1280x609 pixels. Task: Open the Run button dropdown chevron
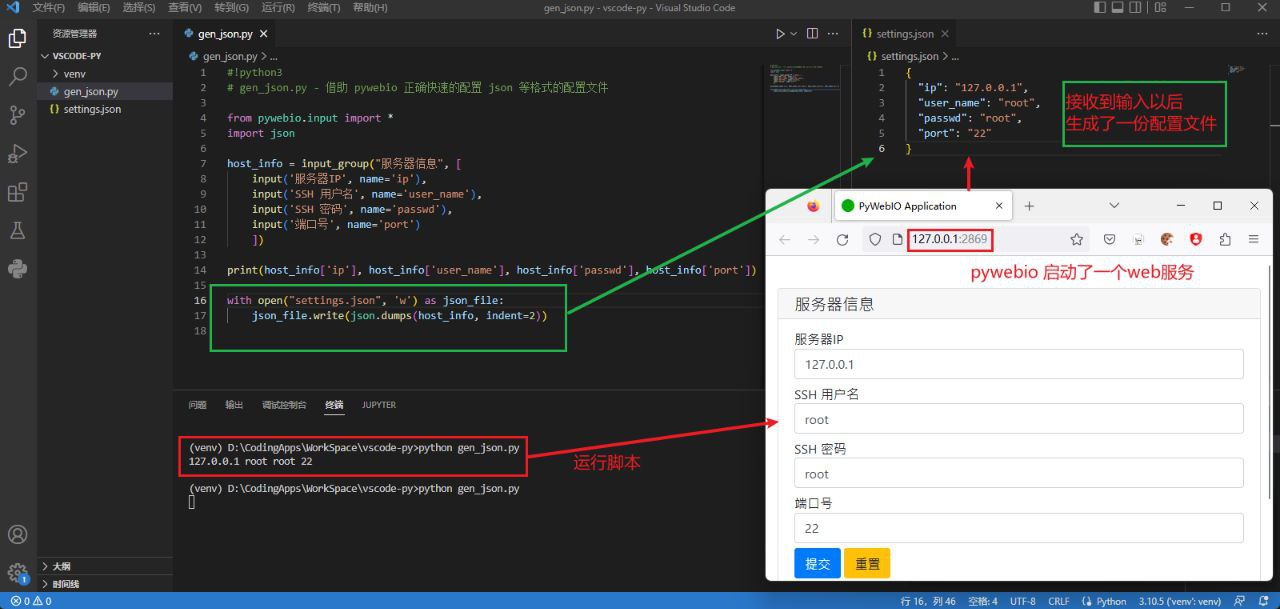coord(793,33)
